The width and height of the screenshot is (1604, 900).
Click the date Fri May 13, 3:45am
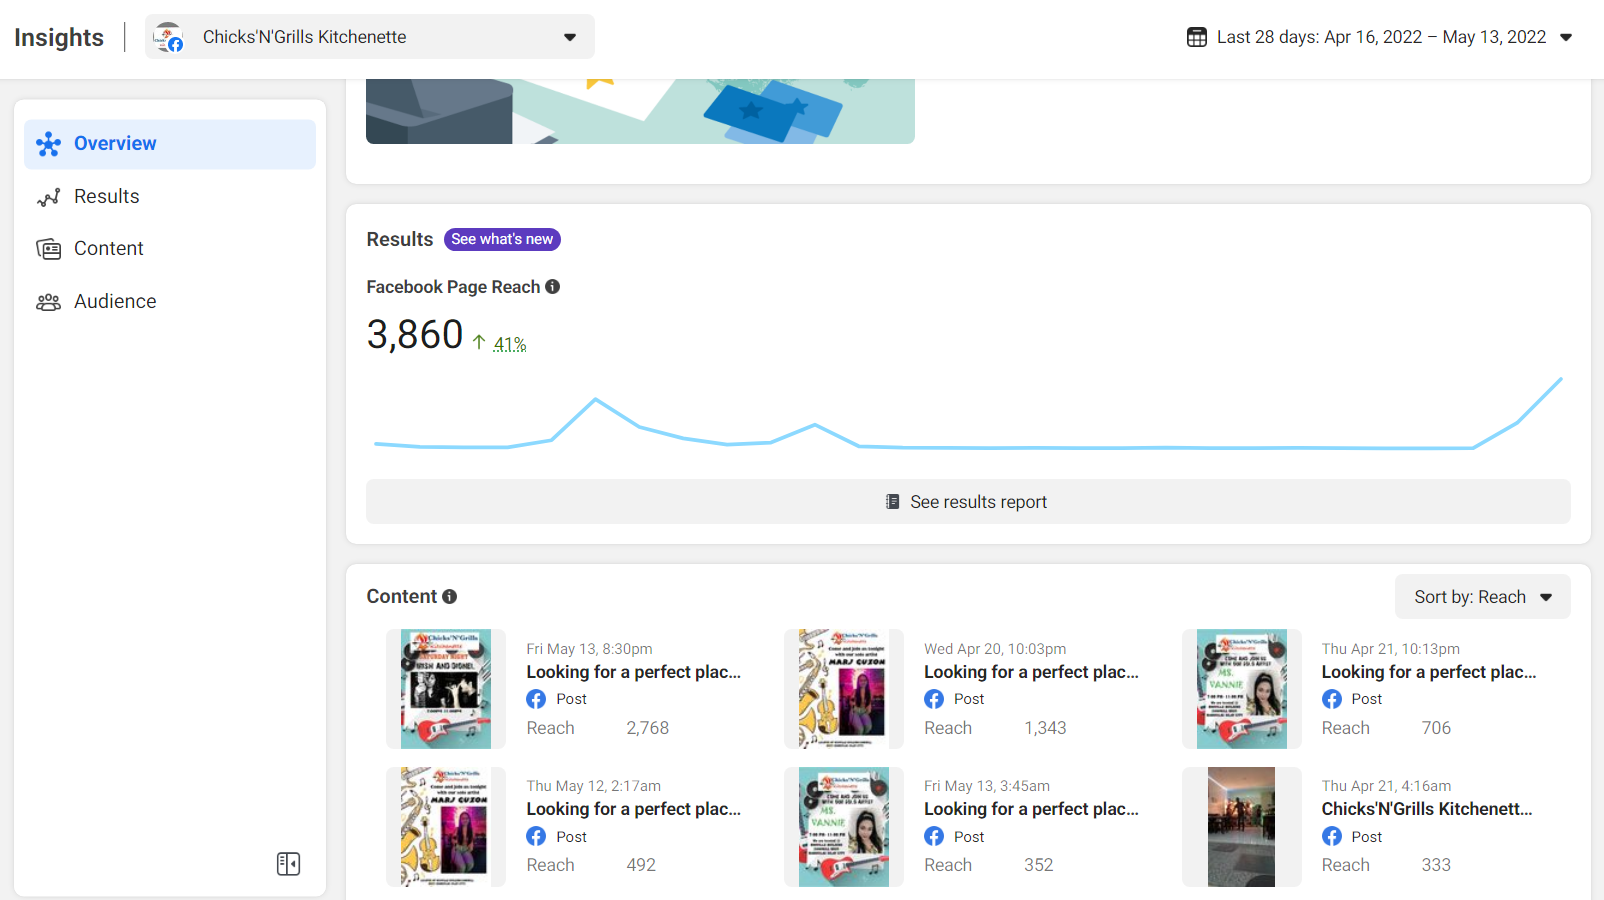(987, 787)
